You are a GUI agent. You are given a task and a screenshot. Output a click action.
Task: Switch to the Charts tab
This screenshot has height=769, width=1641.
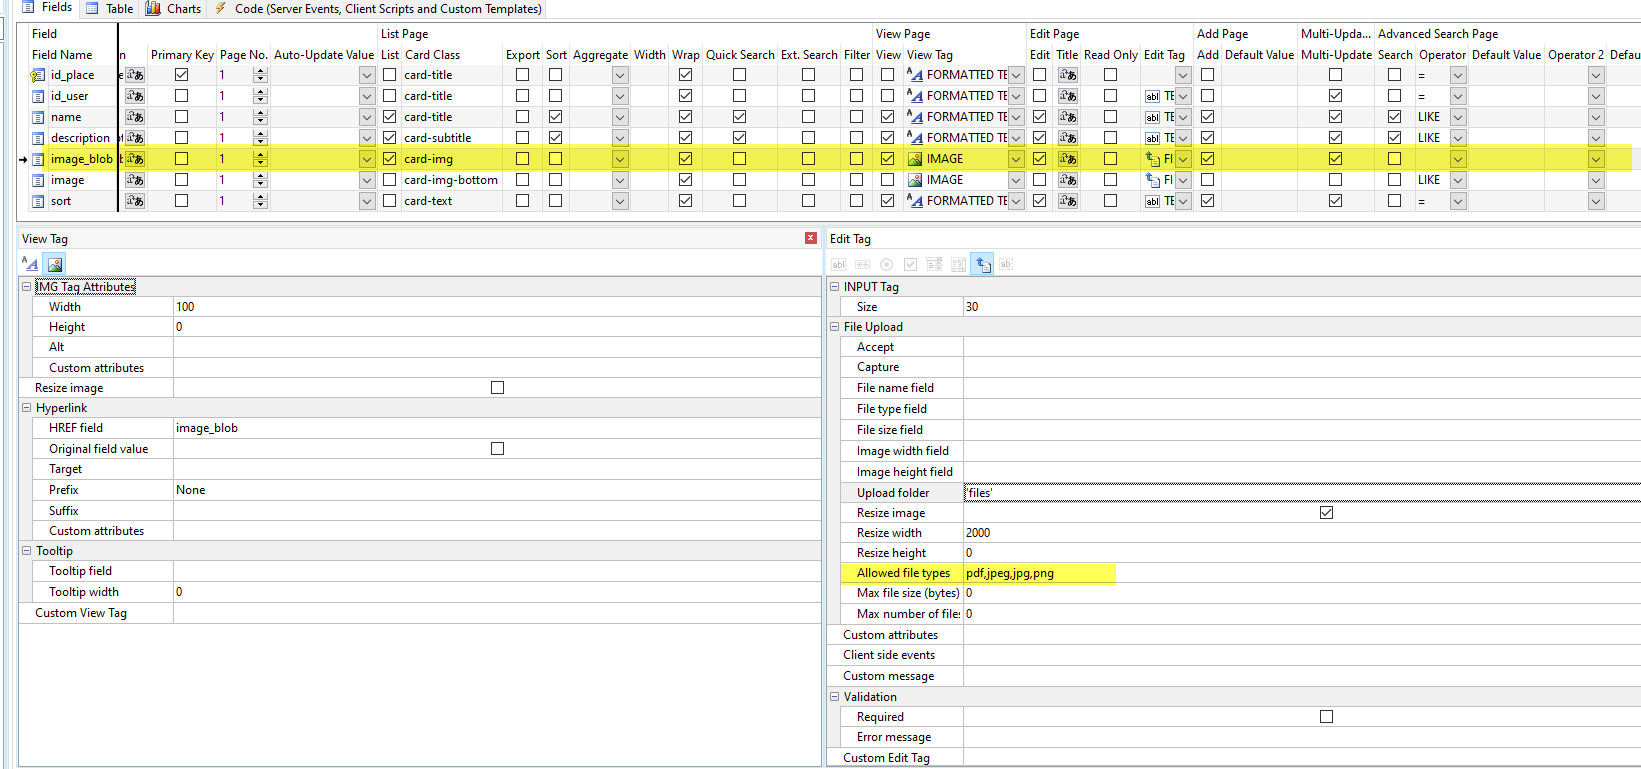point(174,8)
